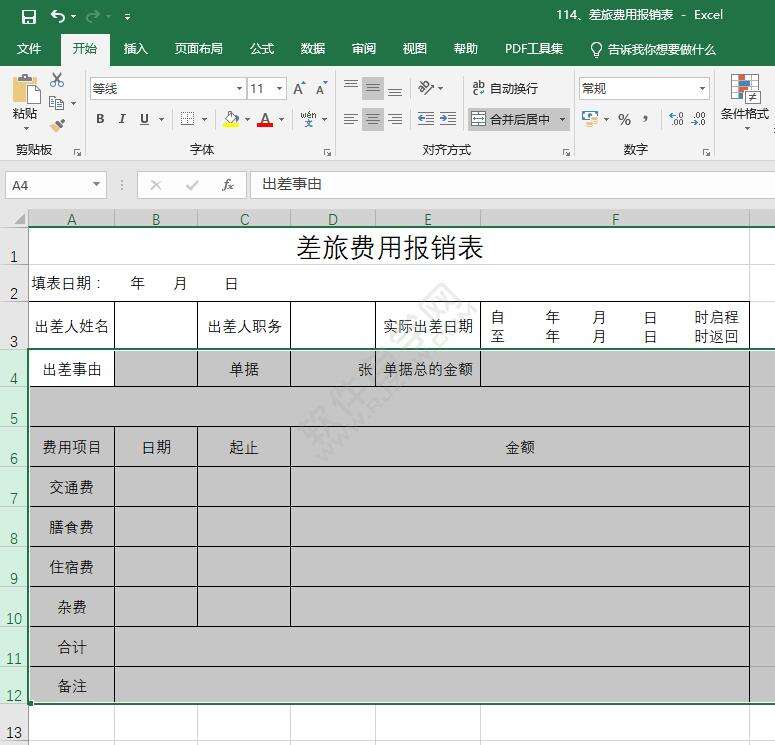Select the Format Painter brush
Screen dimensions: 775x745
[57, 125]
